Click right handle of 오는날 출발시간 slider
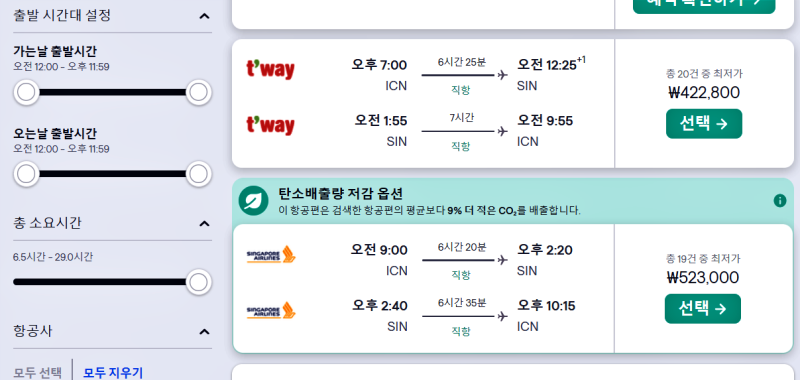 pos(198,174)
